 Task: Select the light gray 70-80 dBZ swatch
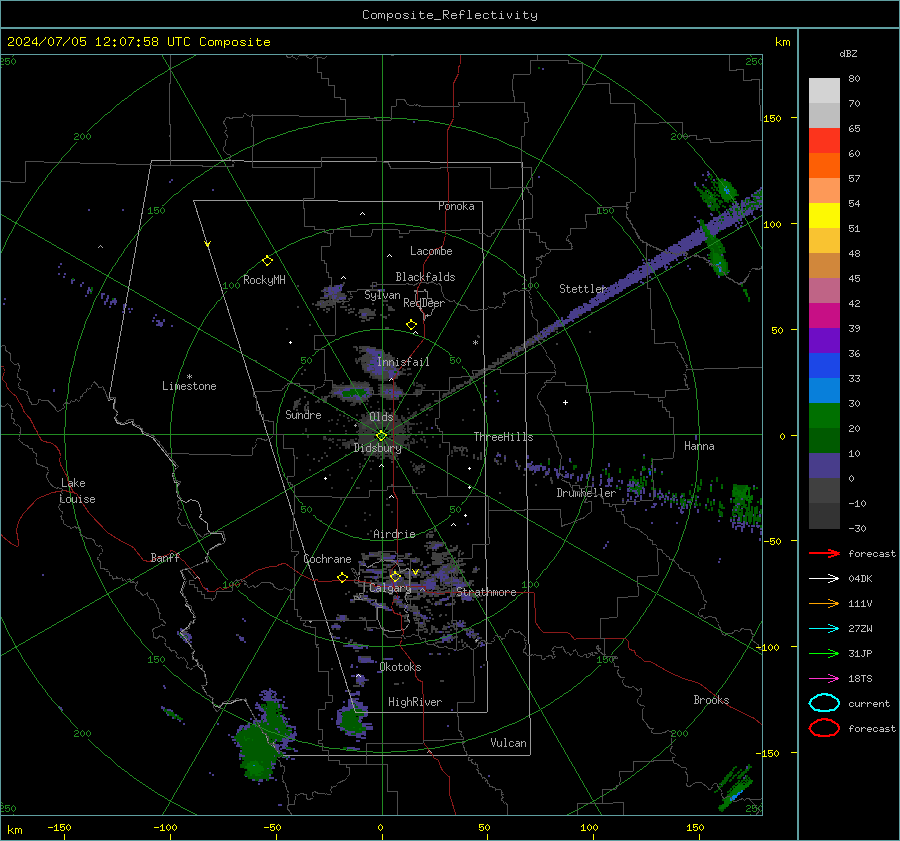[824, 91]
